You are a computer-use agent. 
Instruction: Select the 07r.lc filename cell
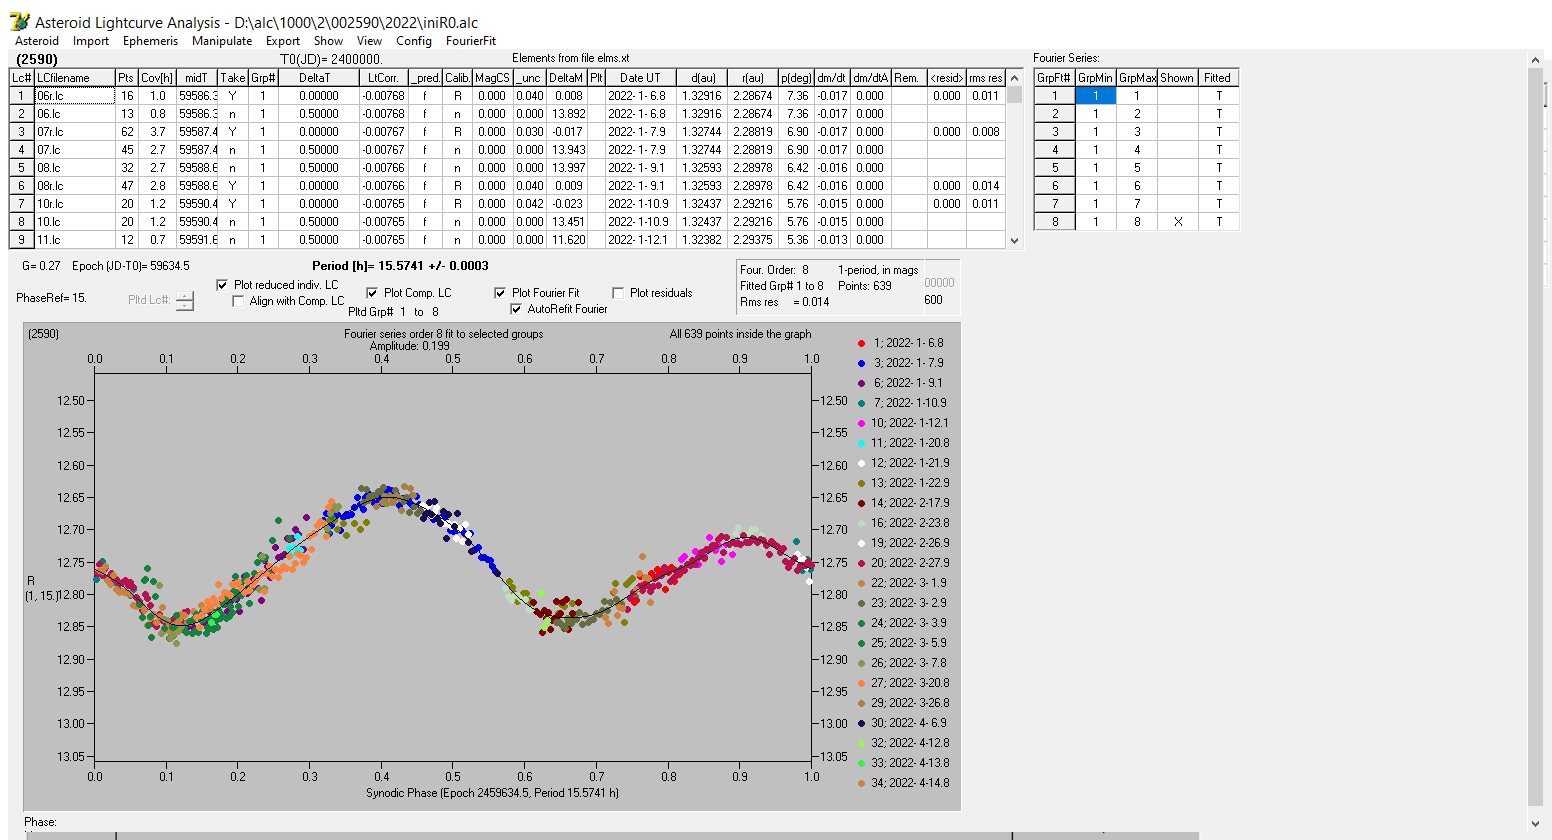pos(75,132)
